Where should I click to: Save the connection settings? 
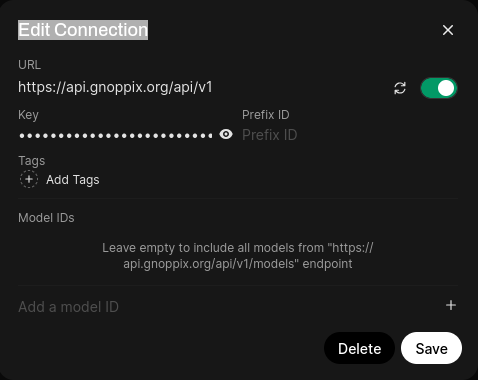click(x=431, y=348)
